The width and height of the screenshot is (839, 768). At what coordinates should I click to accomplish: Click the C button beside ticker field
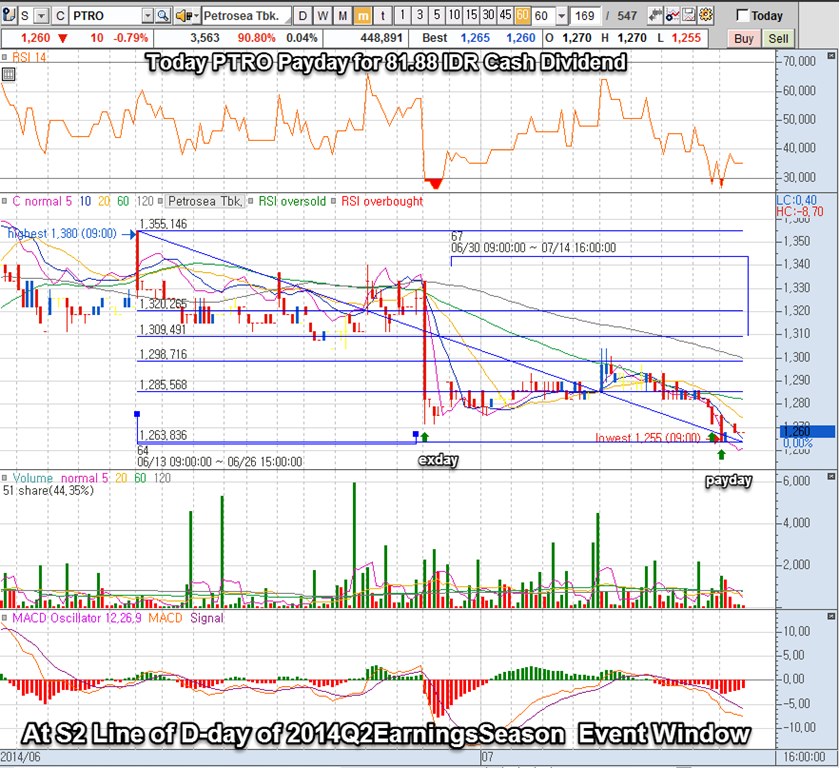pos(60,16)
